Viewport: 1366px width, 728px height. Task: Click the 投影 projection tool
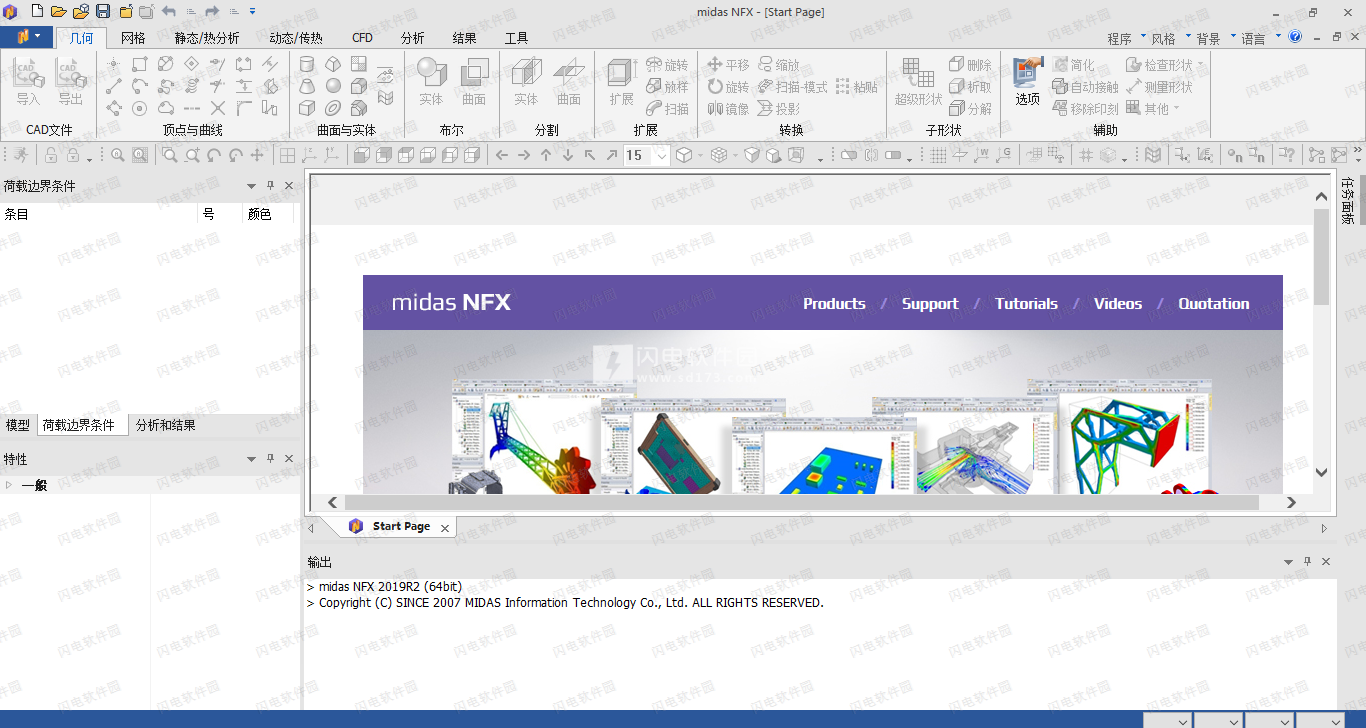point(780,108)
